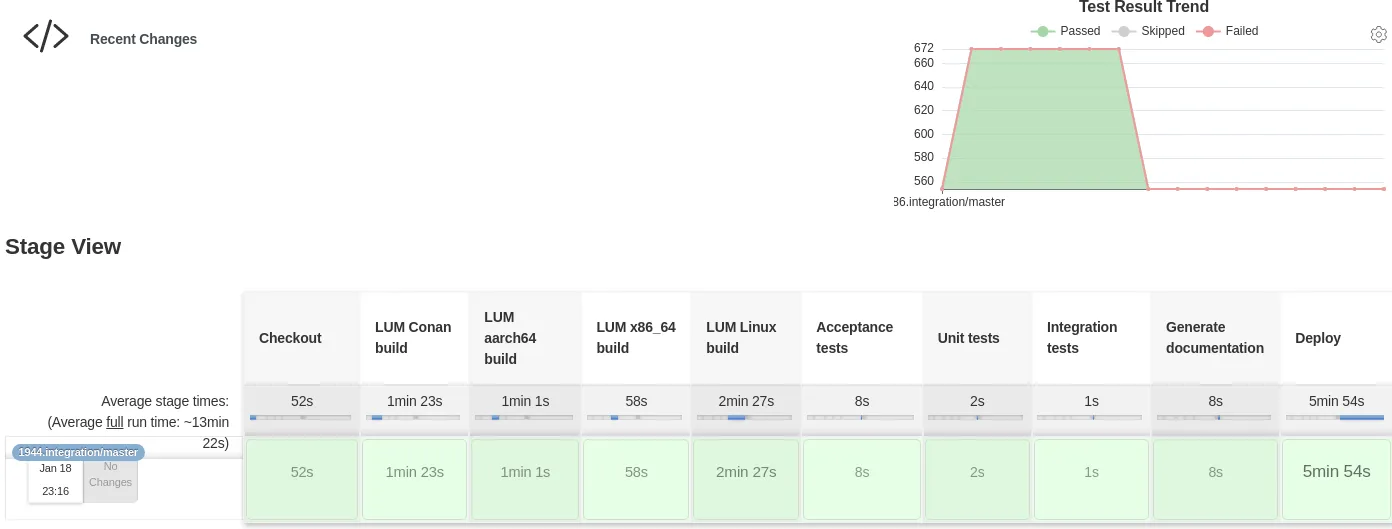Click the LUM Conan build column header
Viewport: 1392px width, 529px height.
click(x=414, y=338)
